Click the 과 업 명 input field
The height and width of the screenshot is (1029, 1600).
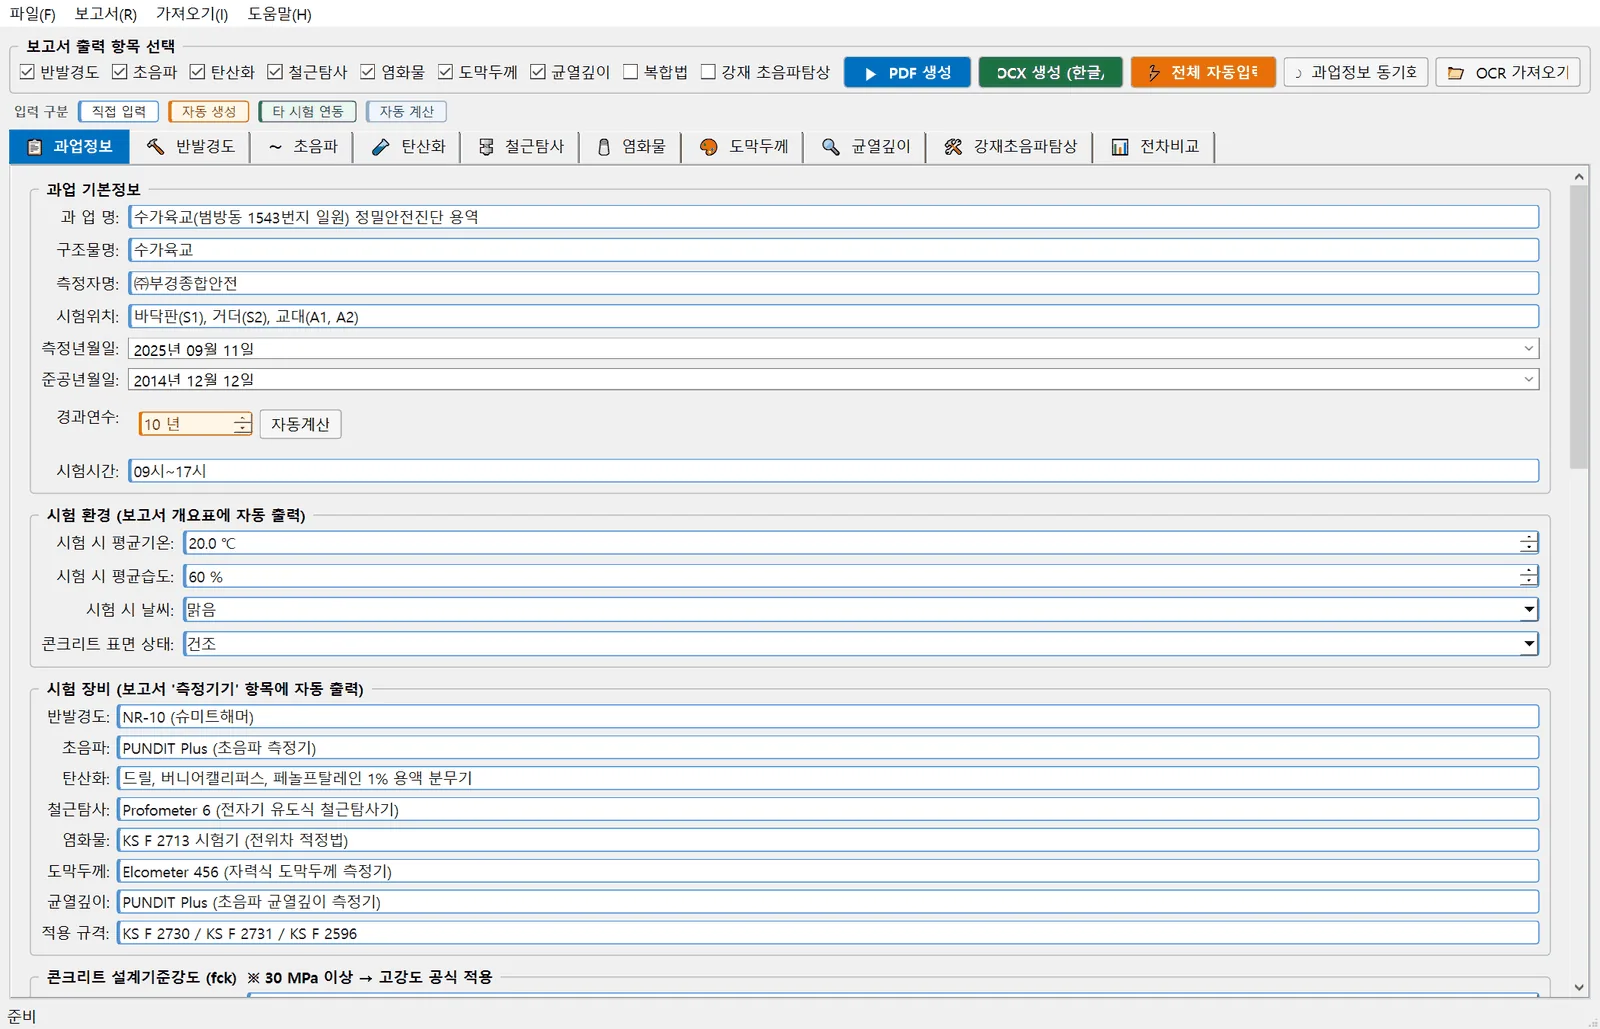pyautogui.click(x=833, y=217)
